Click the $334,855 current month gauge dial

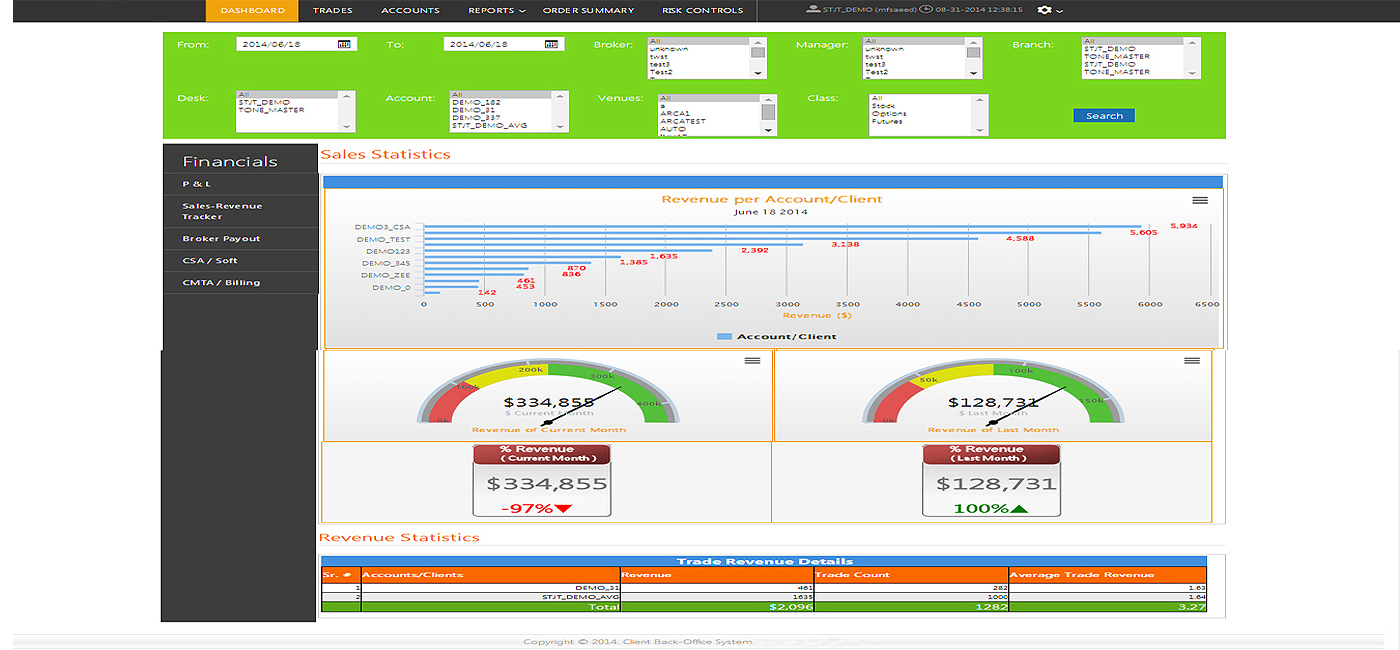pyautogui.click(x=548, y=393)
